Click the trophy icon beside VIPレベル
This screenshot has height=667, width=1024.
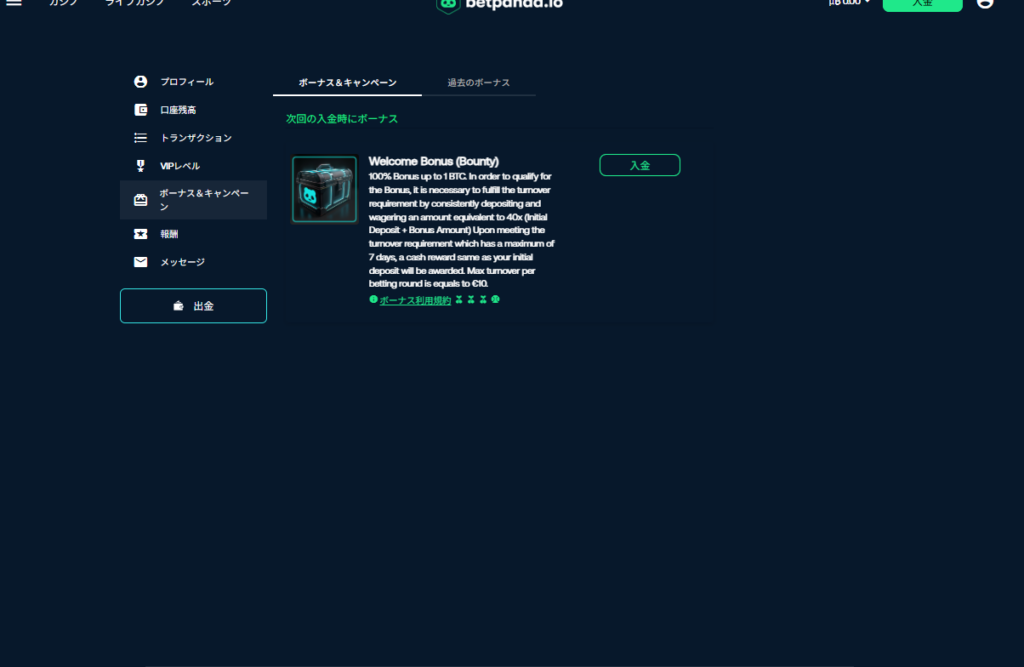(x=140, y=166)
